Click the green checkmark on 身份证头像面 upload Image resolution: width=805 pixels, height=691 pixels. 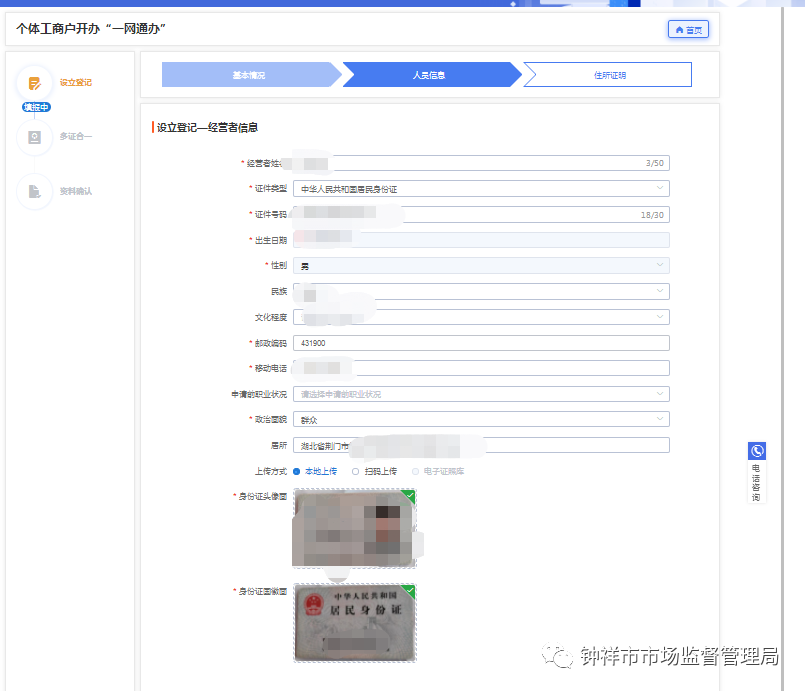pos(410,493)
